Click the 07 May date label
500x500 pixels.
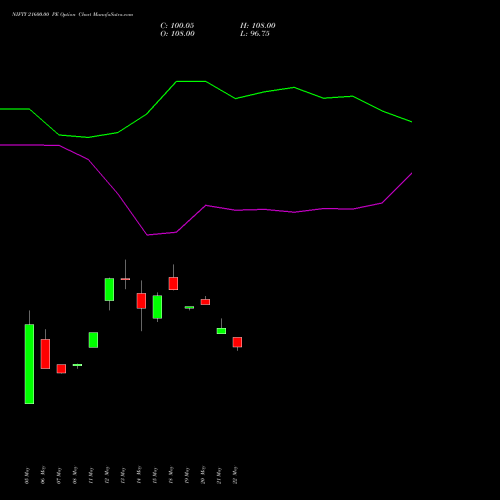point(59,475)
